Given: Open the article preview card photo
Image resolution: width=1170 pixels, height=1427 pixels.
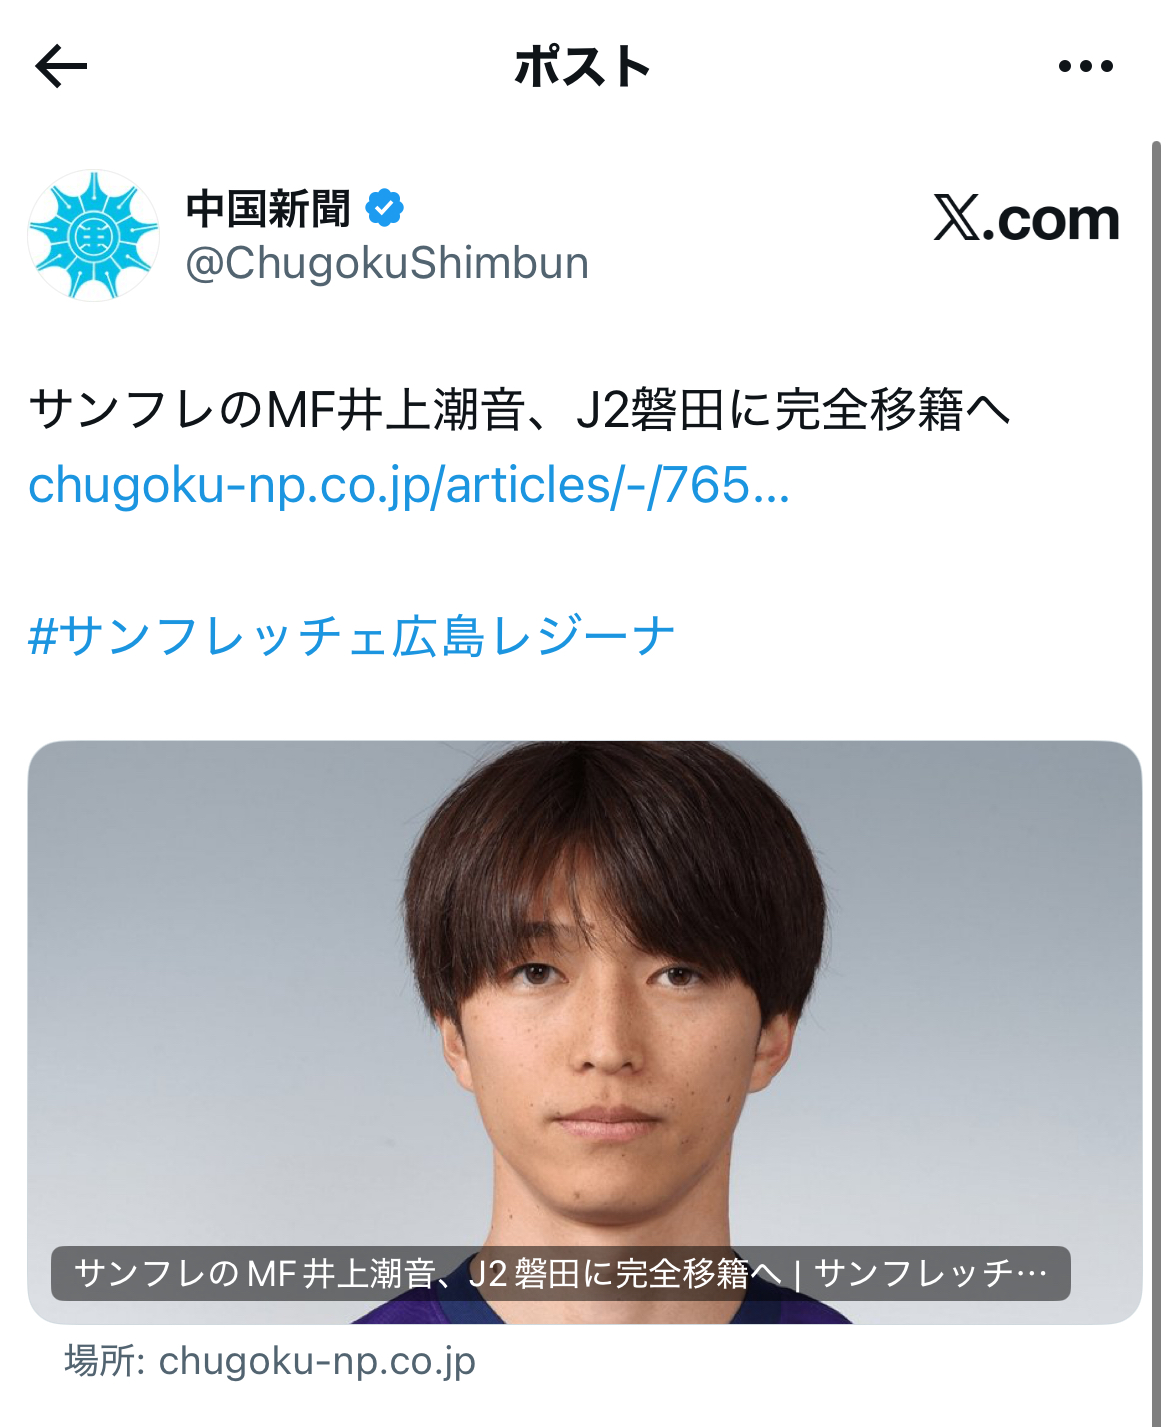Looking at the screenshot, I should pyautogui.click(x=585, y=1032).
